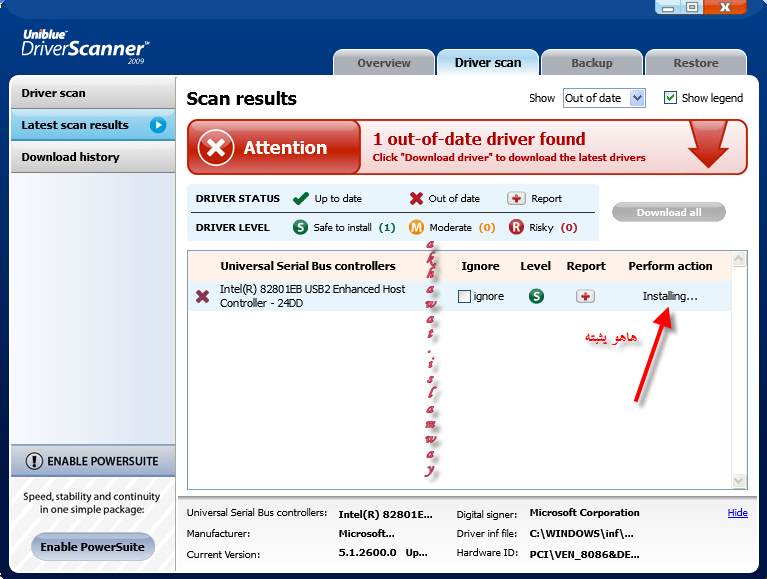
Task: Click the Ignore column header
Action: pos(480,266)
